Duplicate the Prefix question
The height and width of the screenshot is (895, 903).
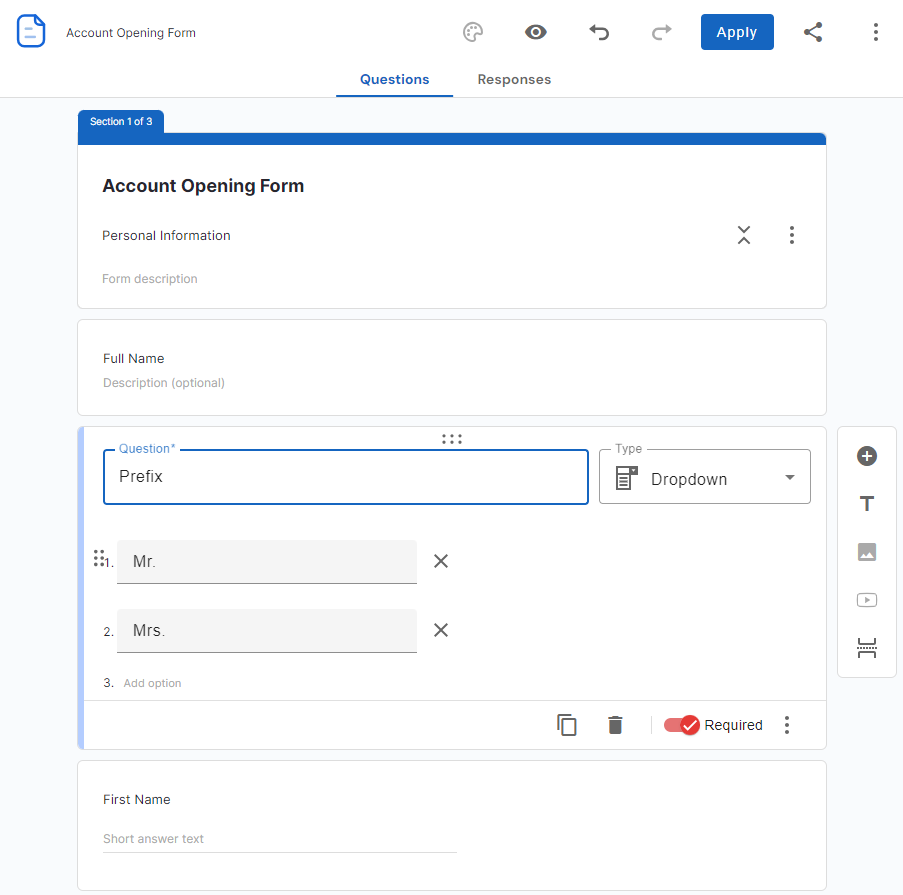(567, 725)
